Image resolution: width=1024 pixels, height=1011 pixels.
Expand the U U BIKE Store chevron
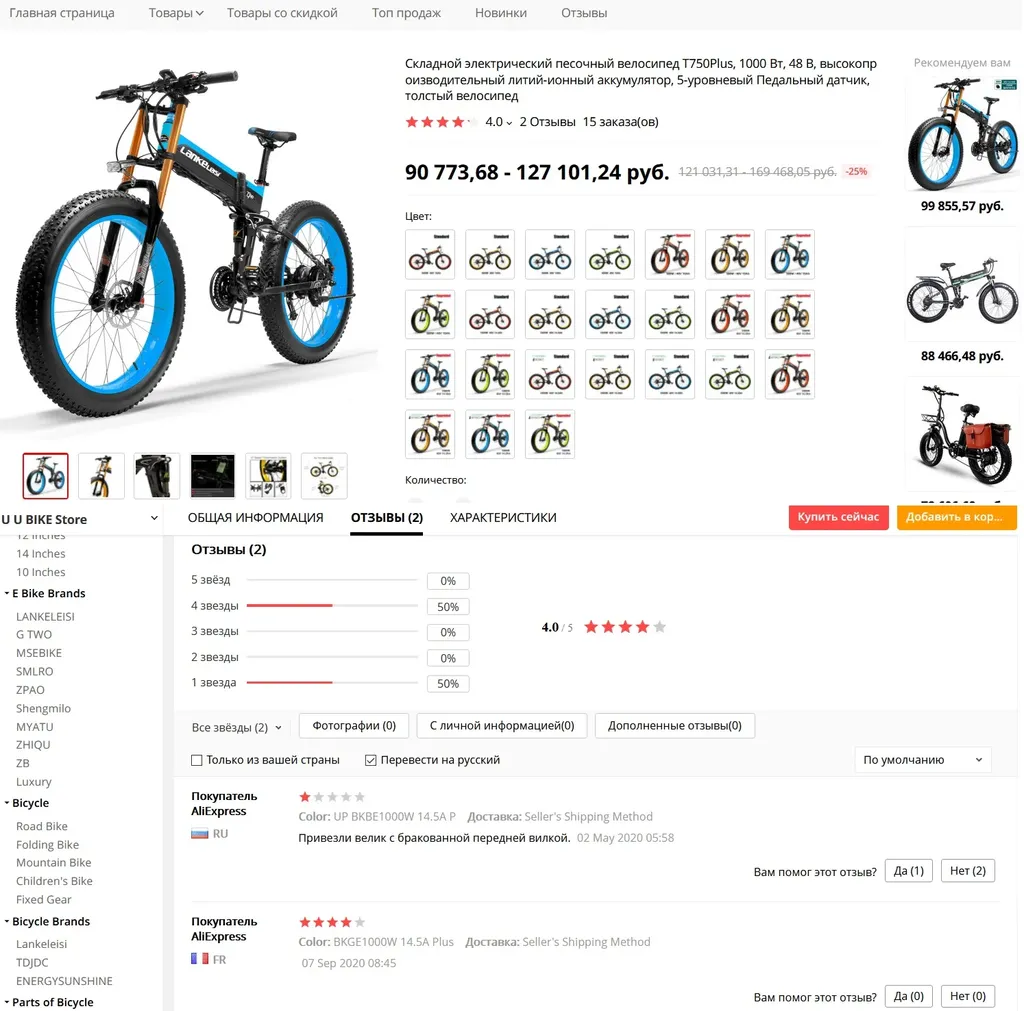(154, 519)
